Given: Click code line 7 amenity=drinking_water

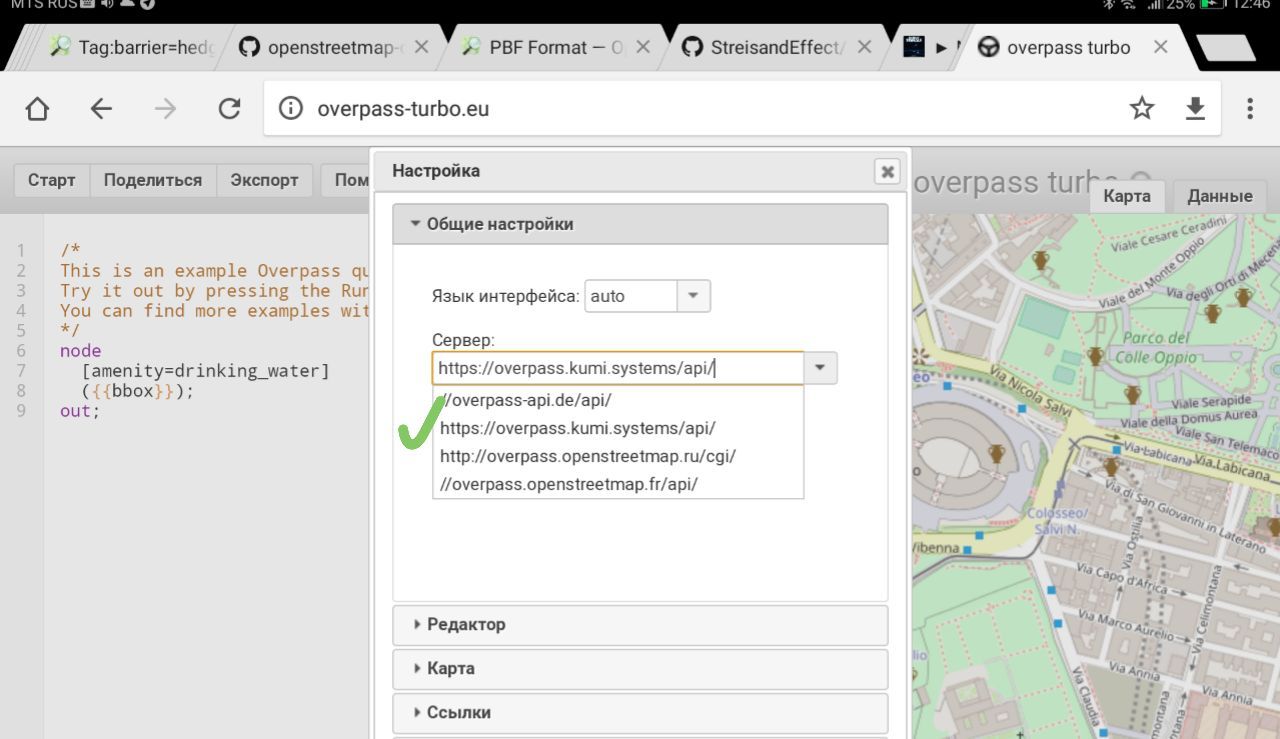Looking at the screenshot, I should (205, 371).
